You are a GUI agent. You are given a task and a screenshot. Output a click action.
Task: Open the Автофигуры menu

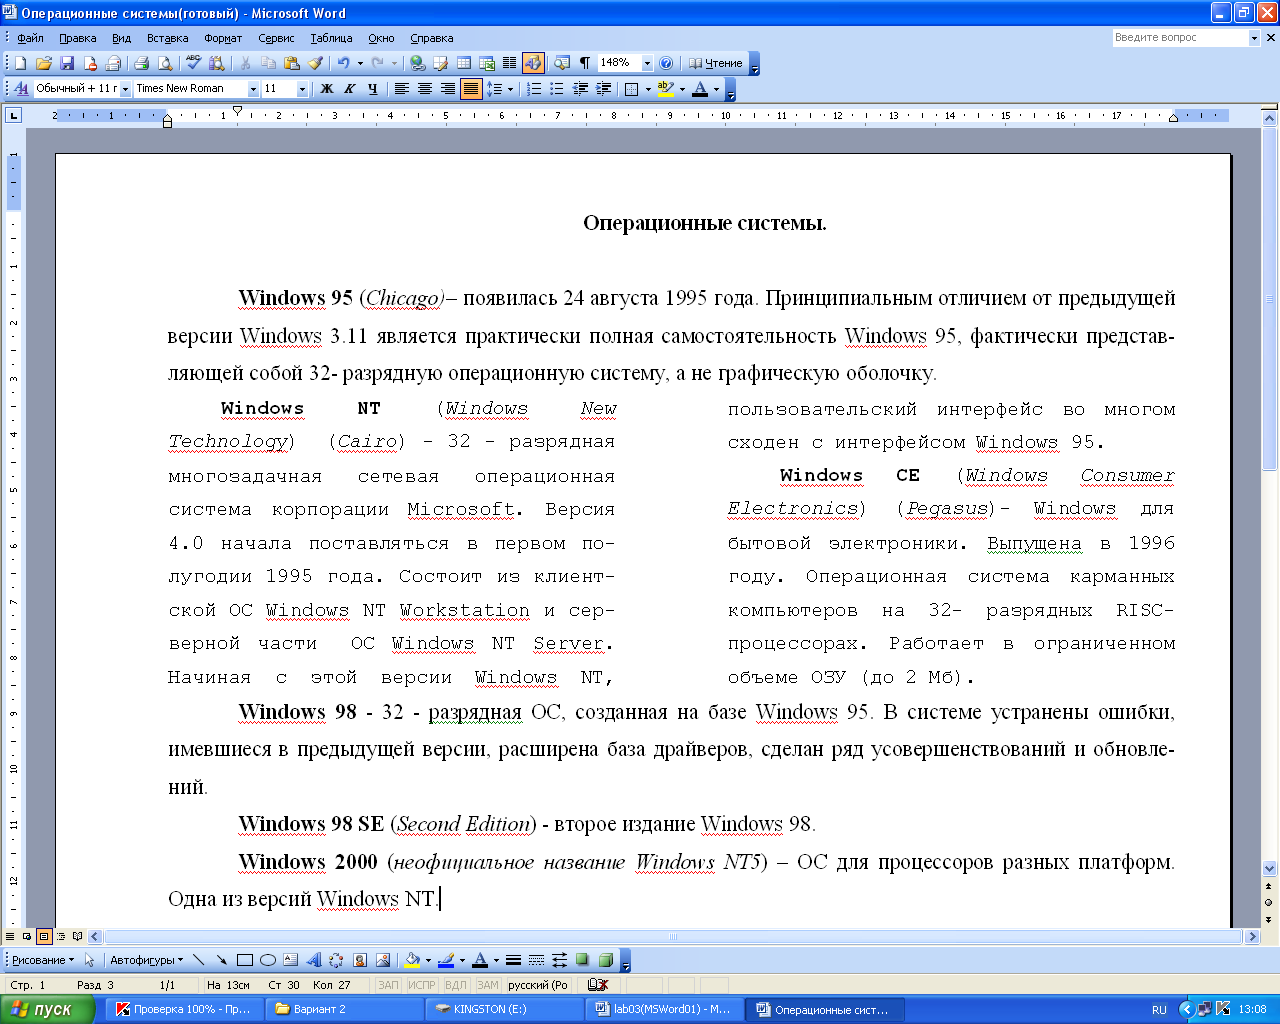146,960
